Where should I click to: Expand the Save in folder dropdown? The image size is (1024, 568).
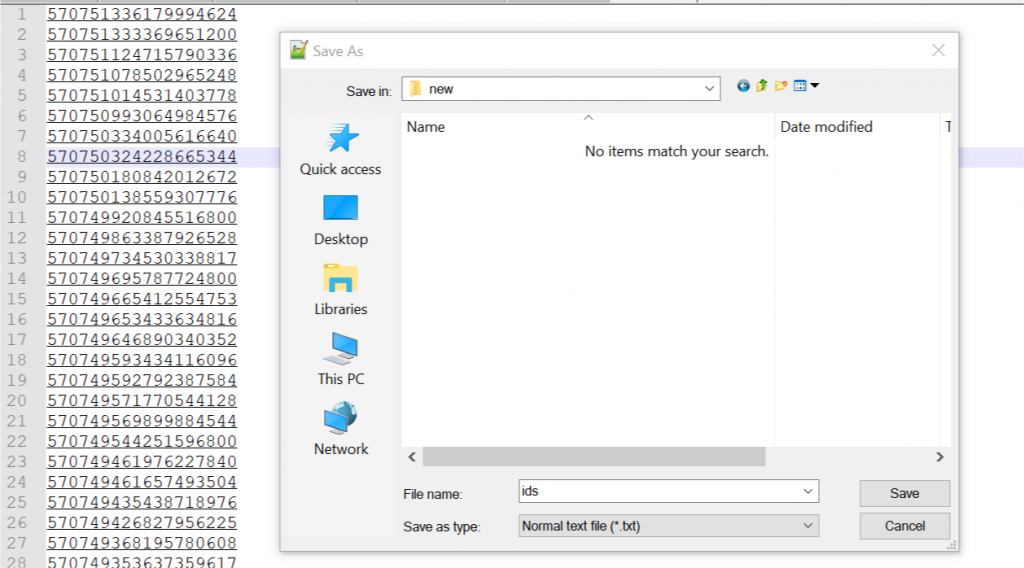tap(709, 89)
